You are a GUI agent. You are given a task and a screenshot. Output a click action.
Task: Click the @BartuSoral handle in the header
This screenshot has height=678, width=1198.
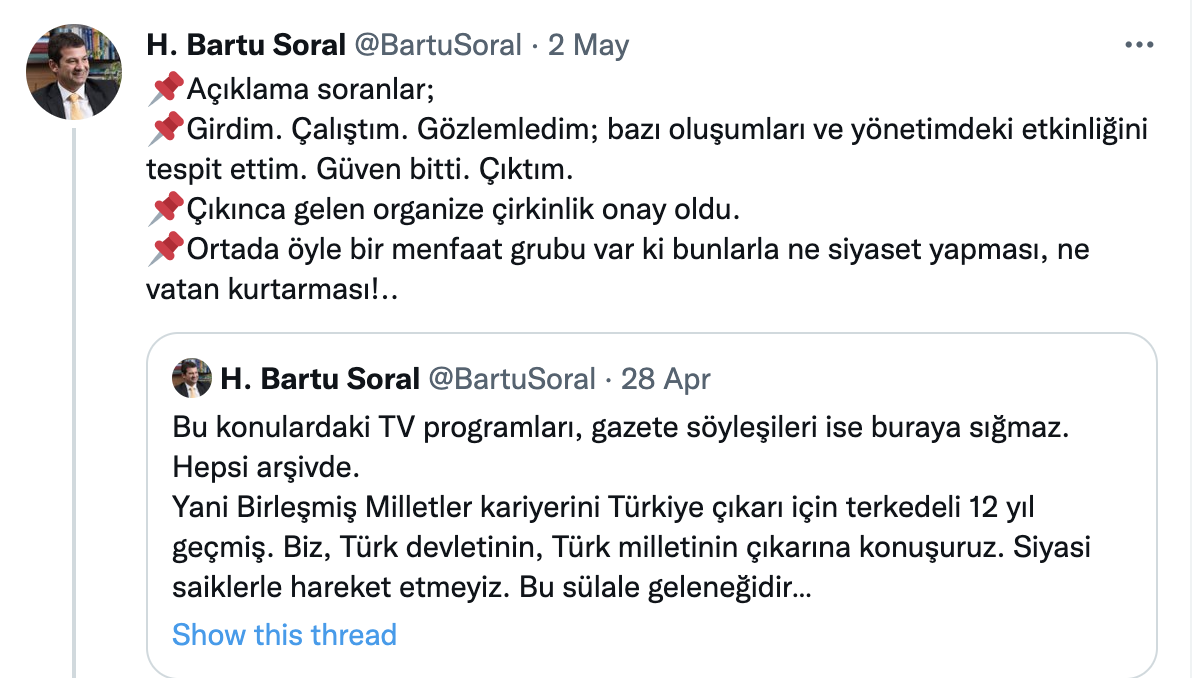coord(439,44)
